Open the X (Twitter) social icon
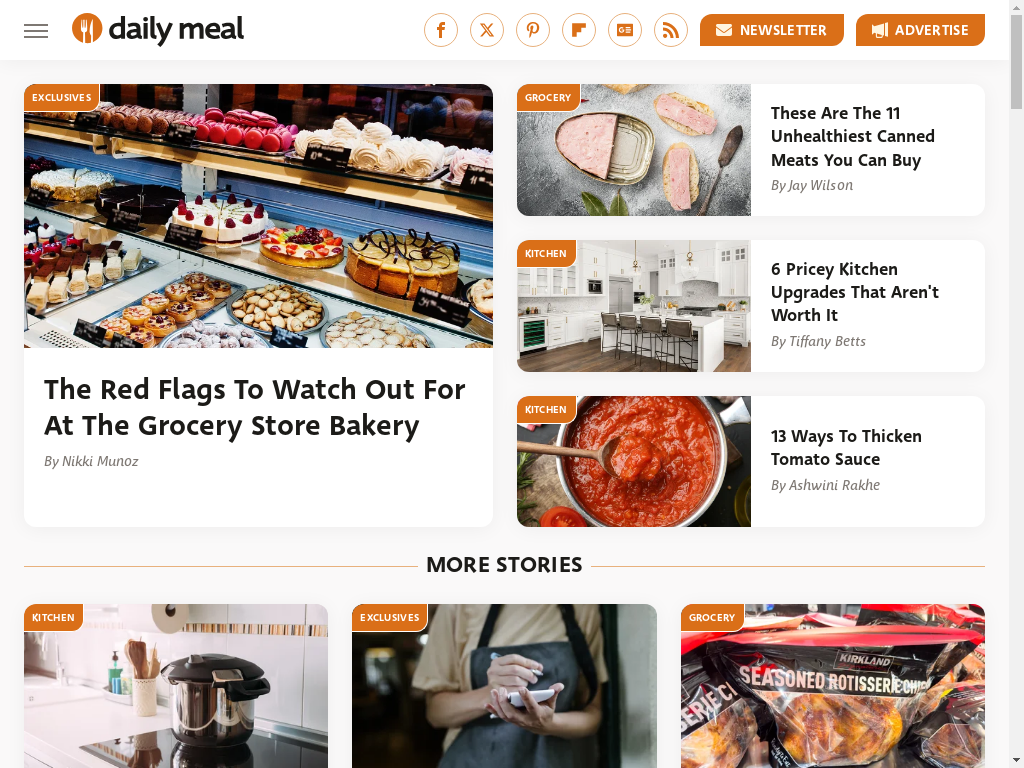Viewport: 1024px width, 768px height. 487,30
